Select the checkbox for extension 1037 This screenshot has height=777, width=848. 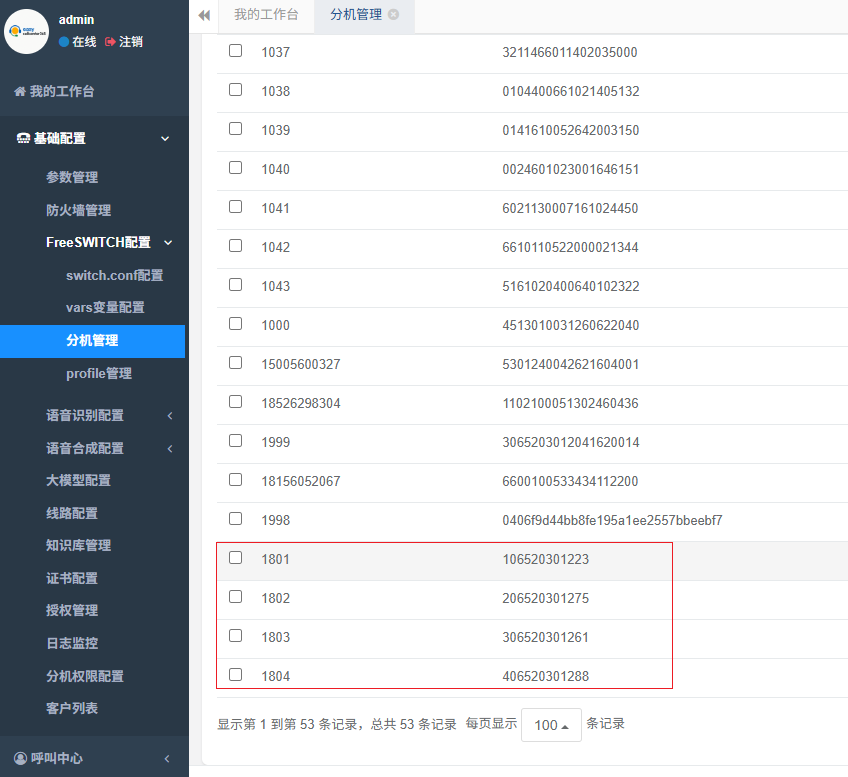[235, 51]
